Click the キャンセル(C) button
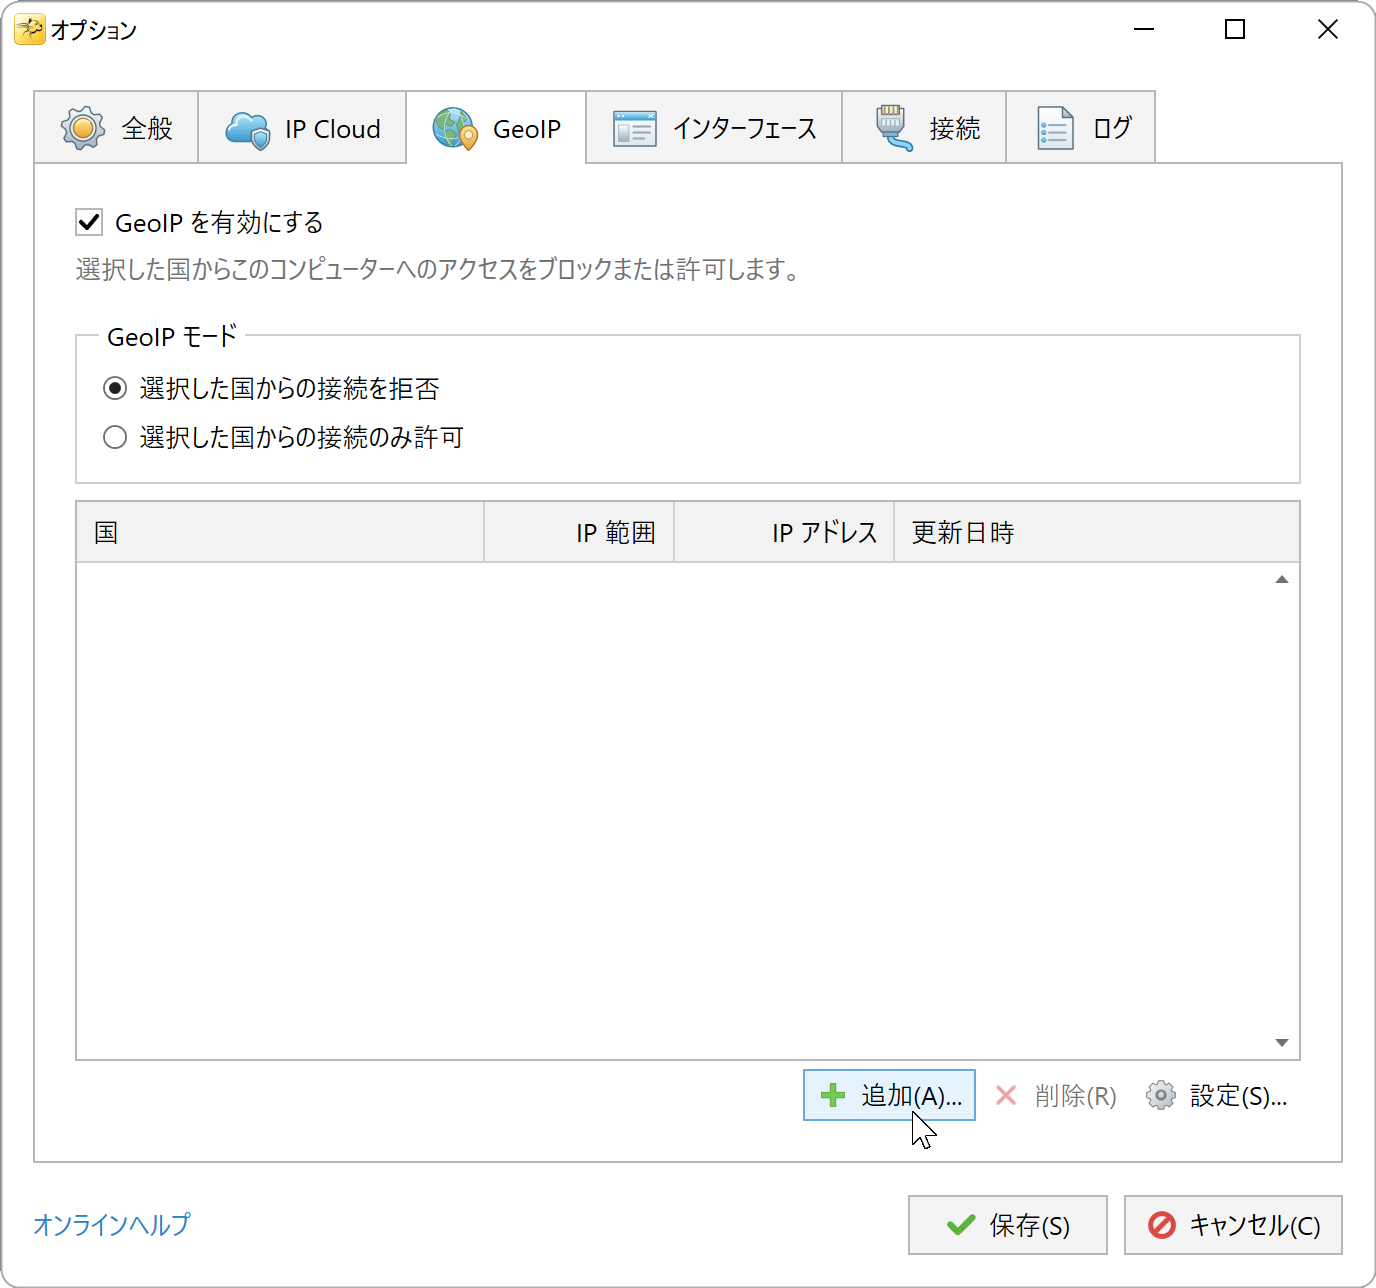1376x1288 pixels. point(1233,1225)
